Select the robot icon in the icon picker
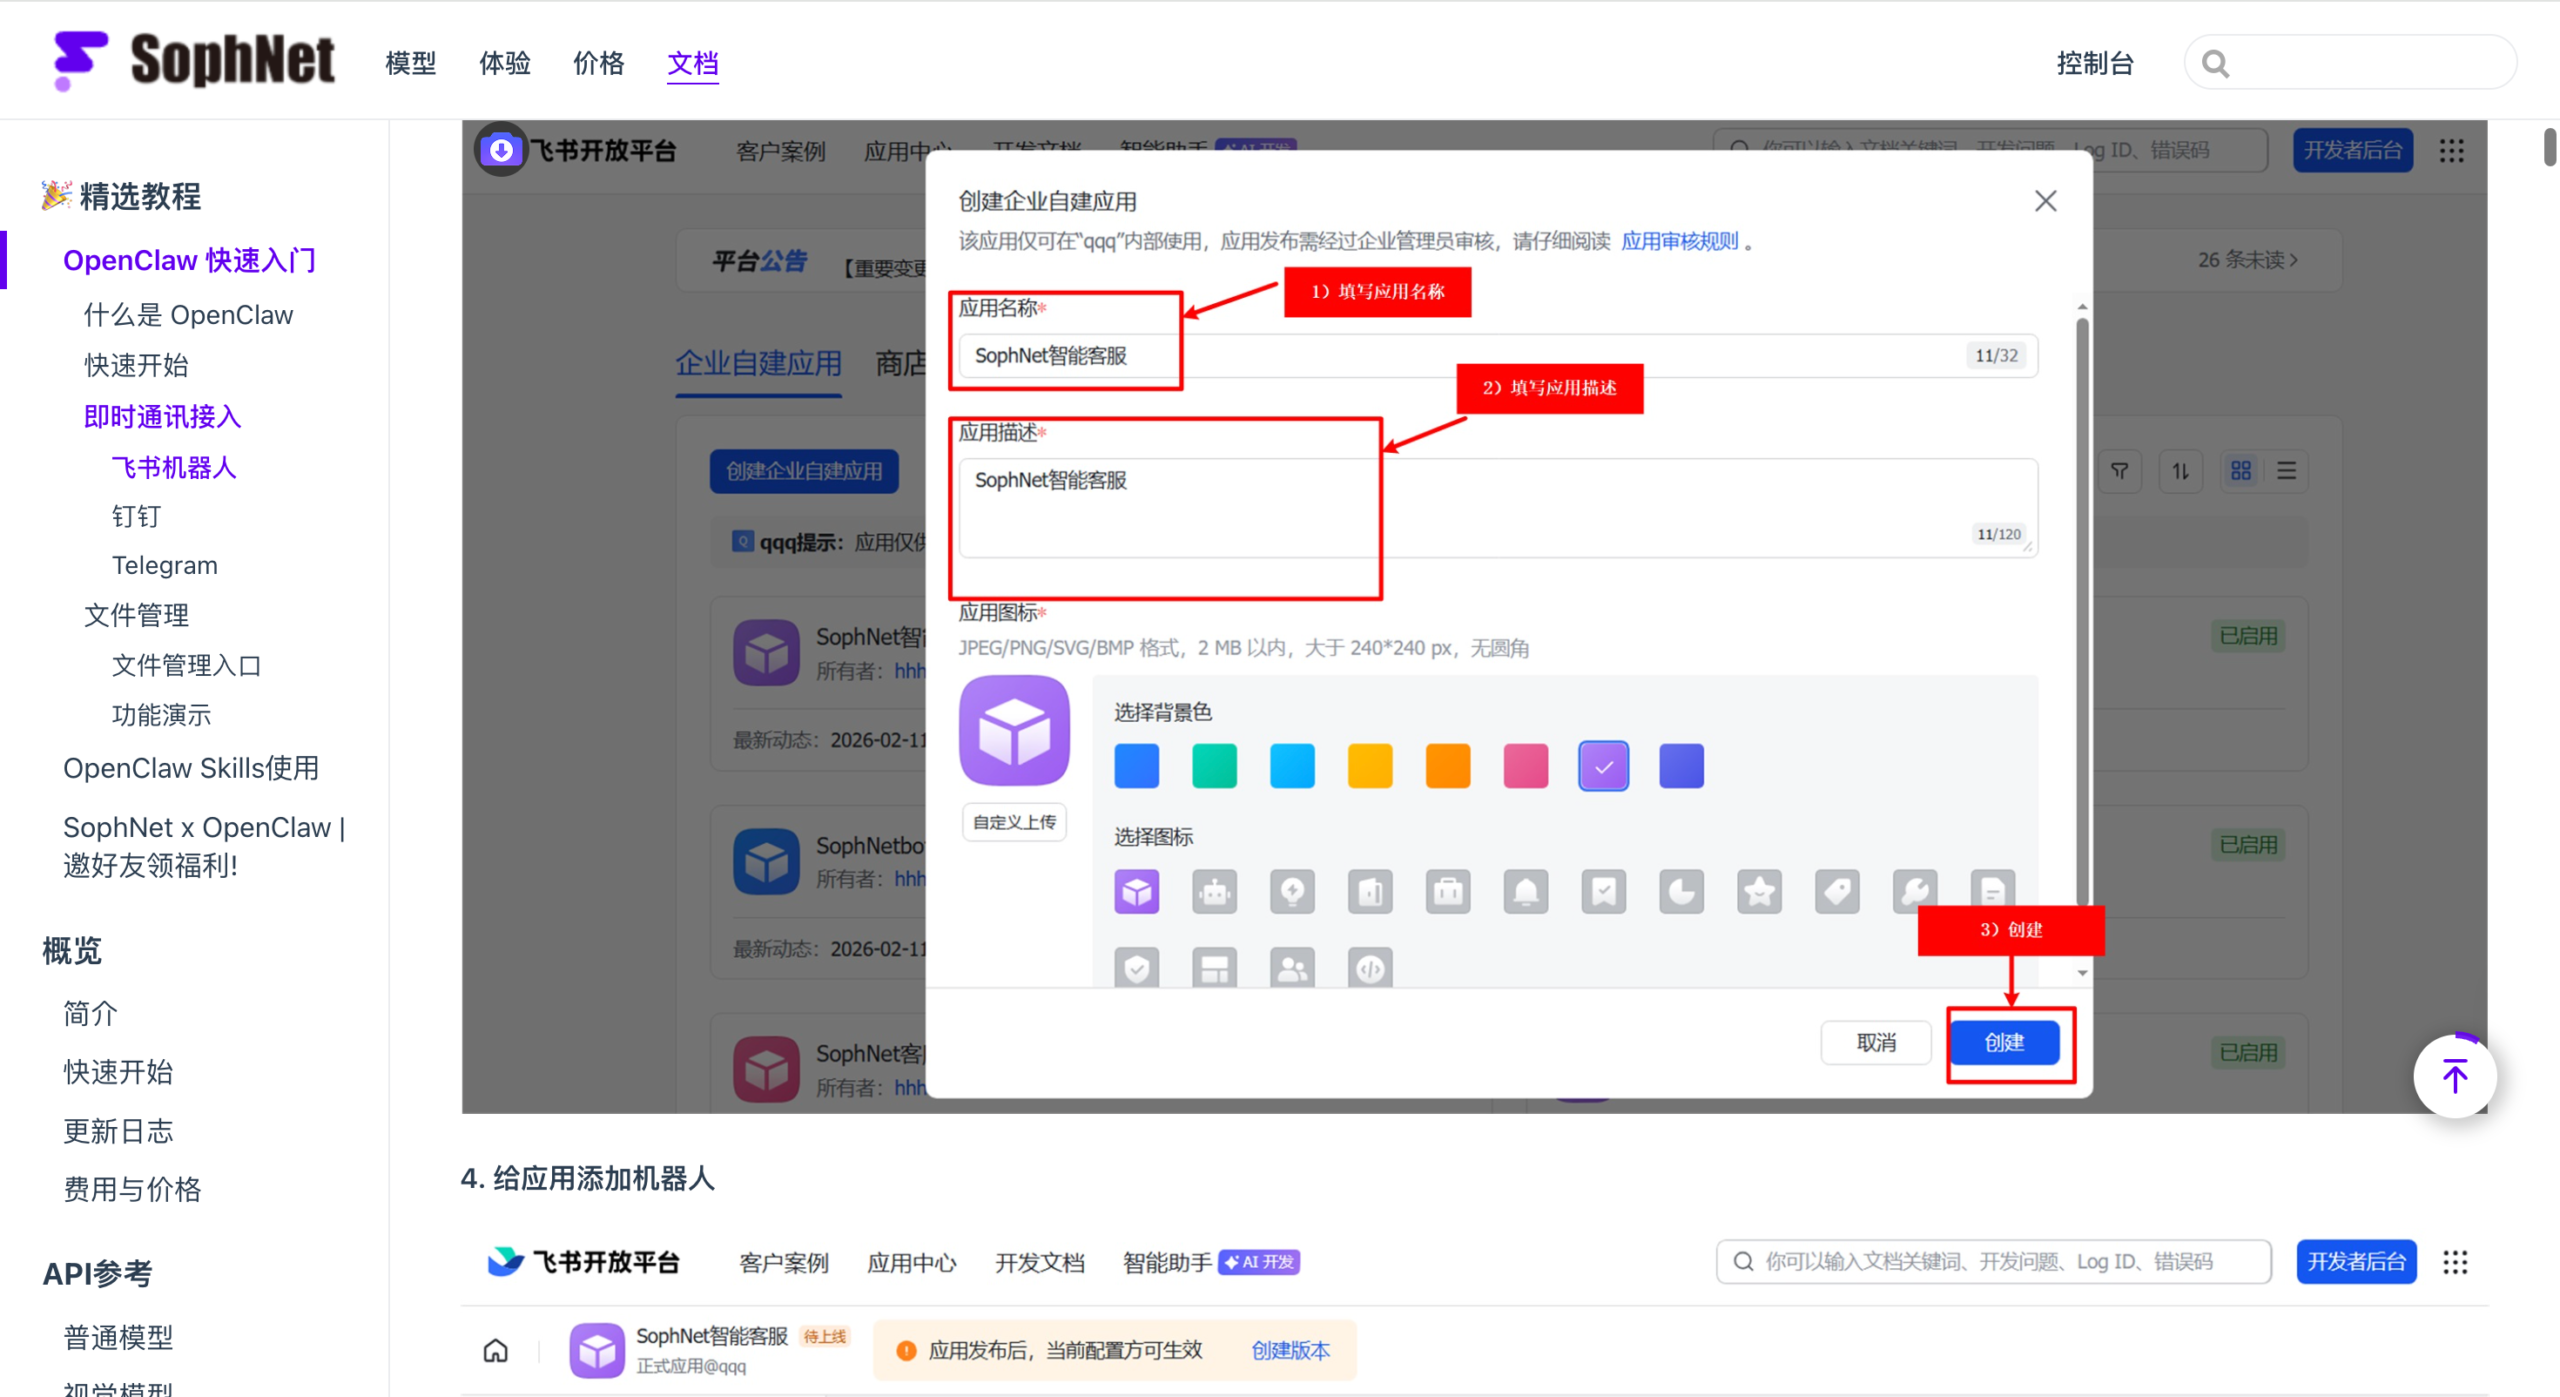Viewport: 2560px width, 1397px height. (1214, 891)
